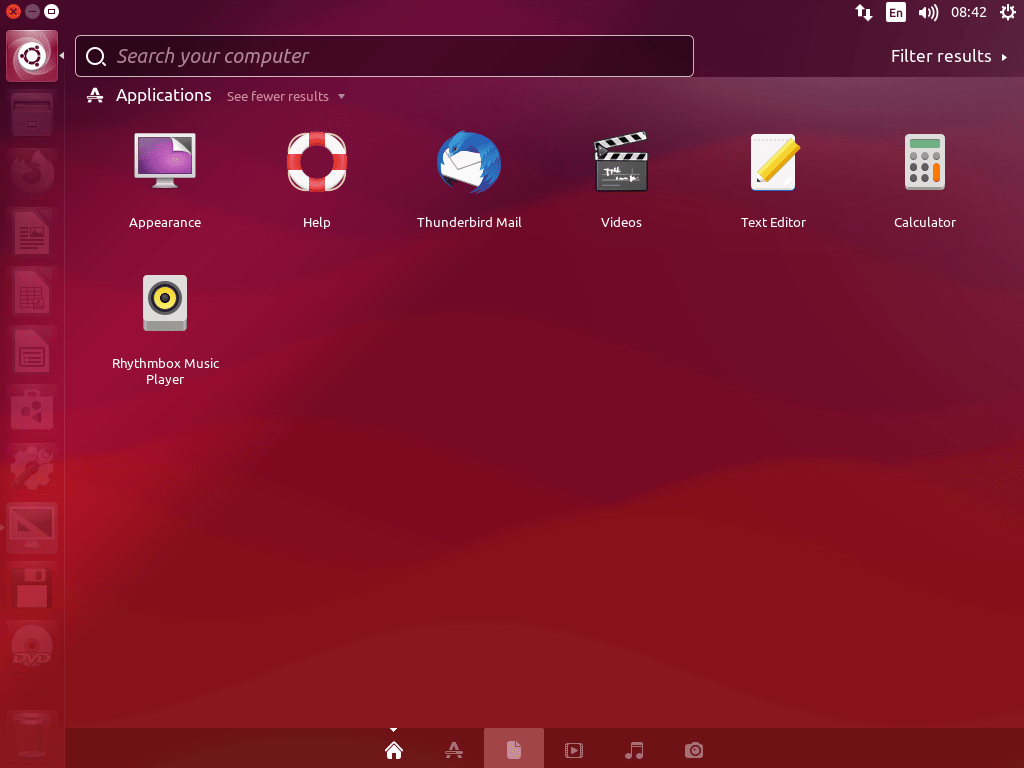Open the keyboard layout indicator menu
1024x768 pixels.
pos(895,12)
